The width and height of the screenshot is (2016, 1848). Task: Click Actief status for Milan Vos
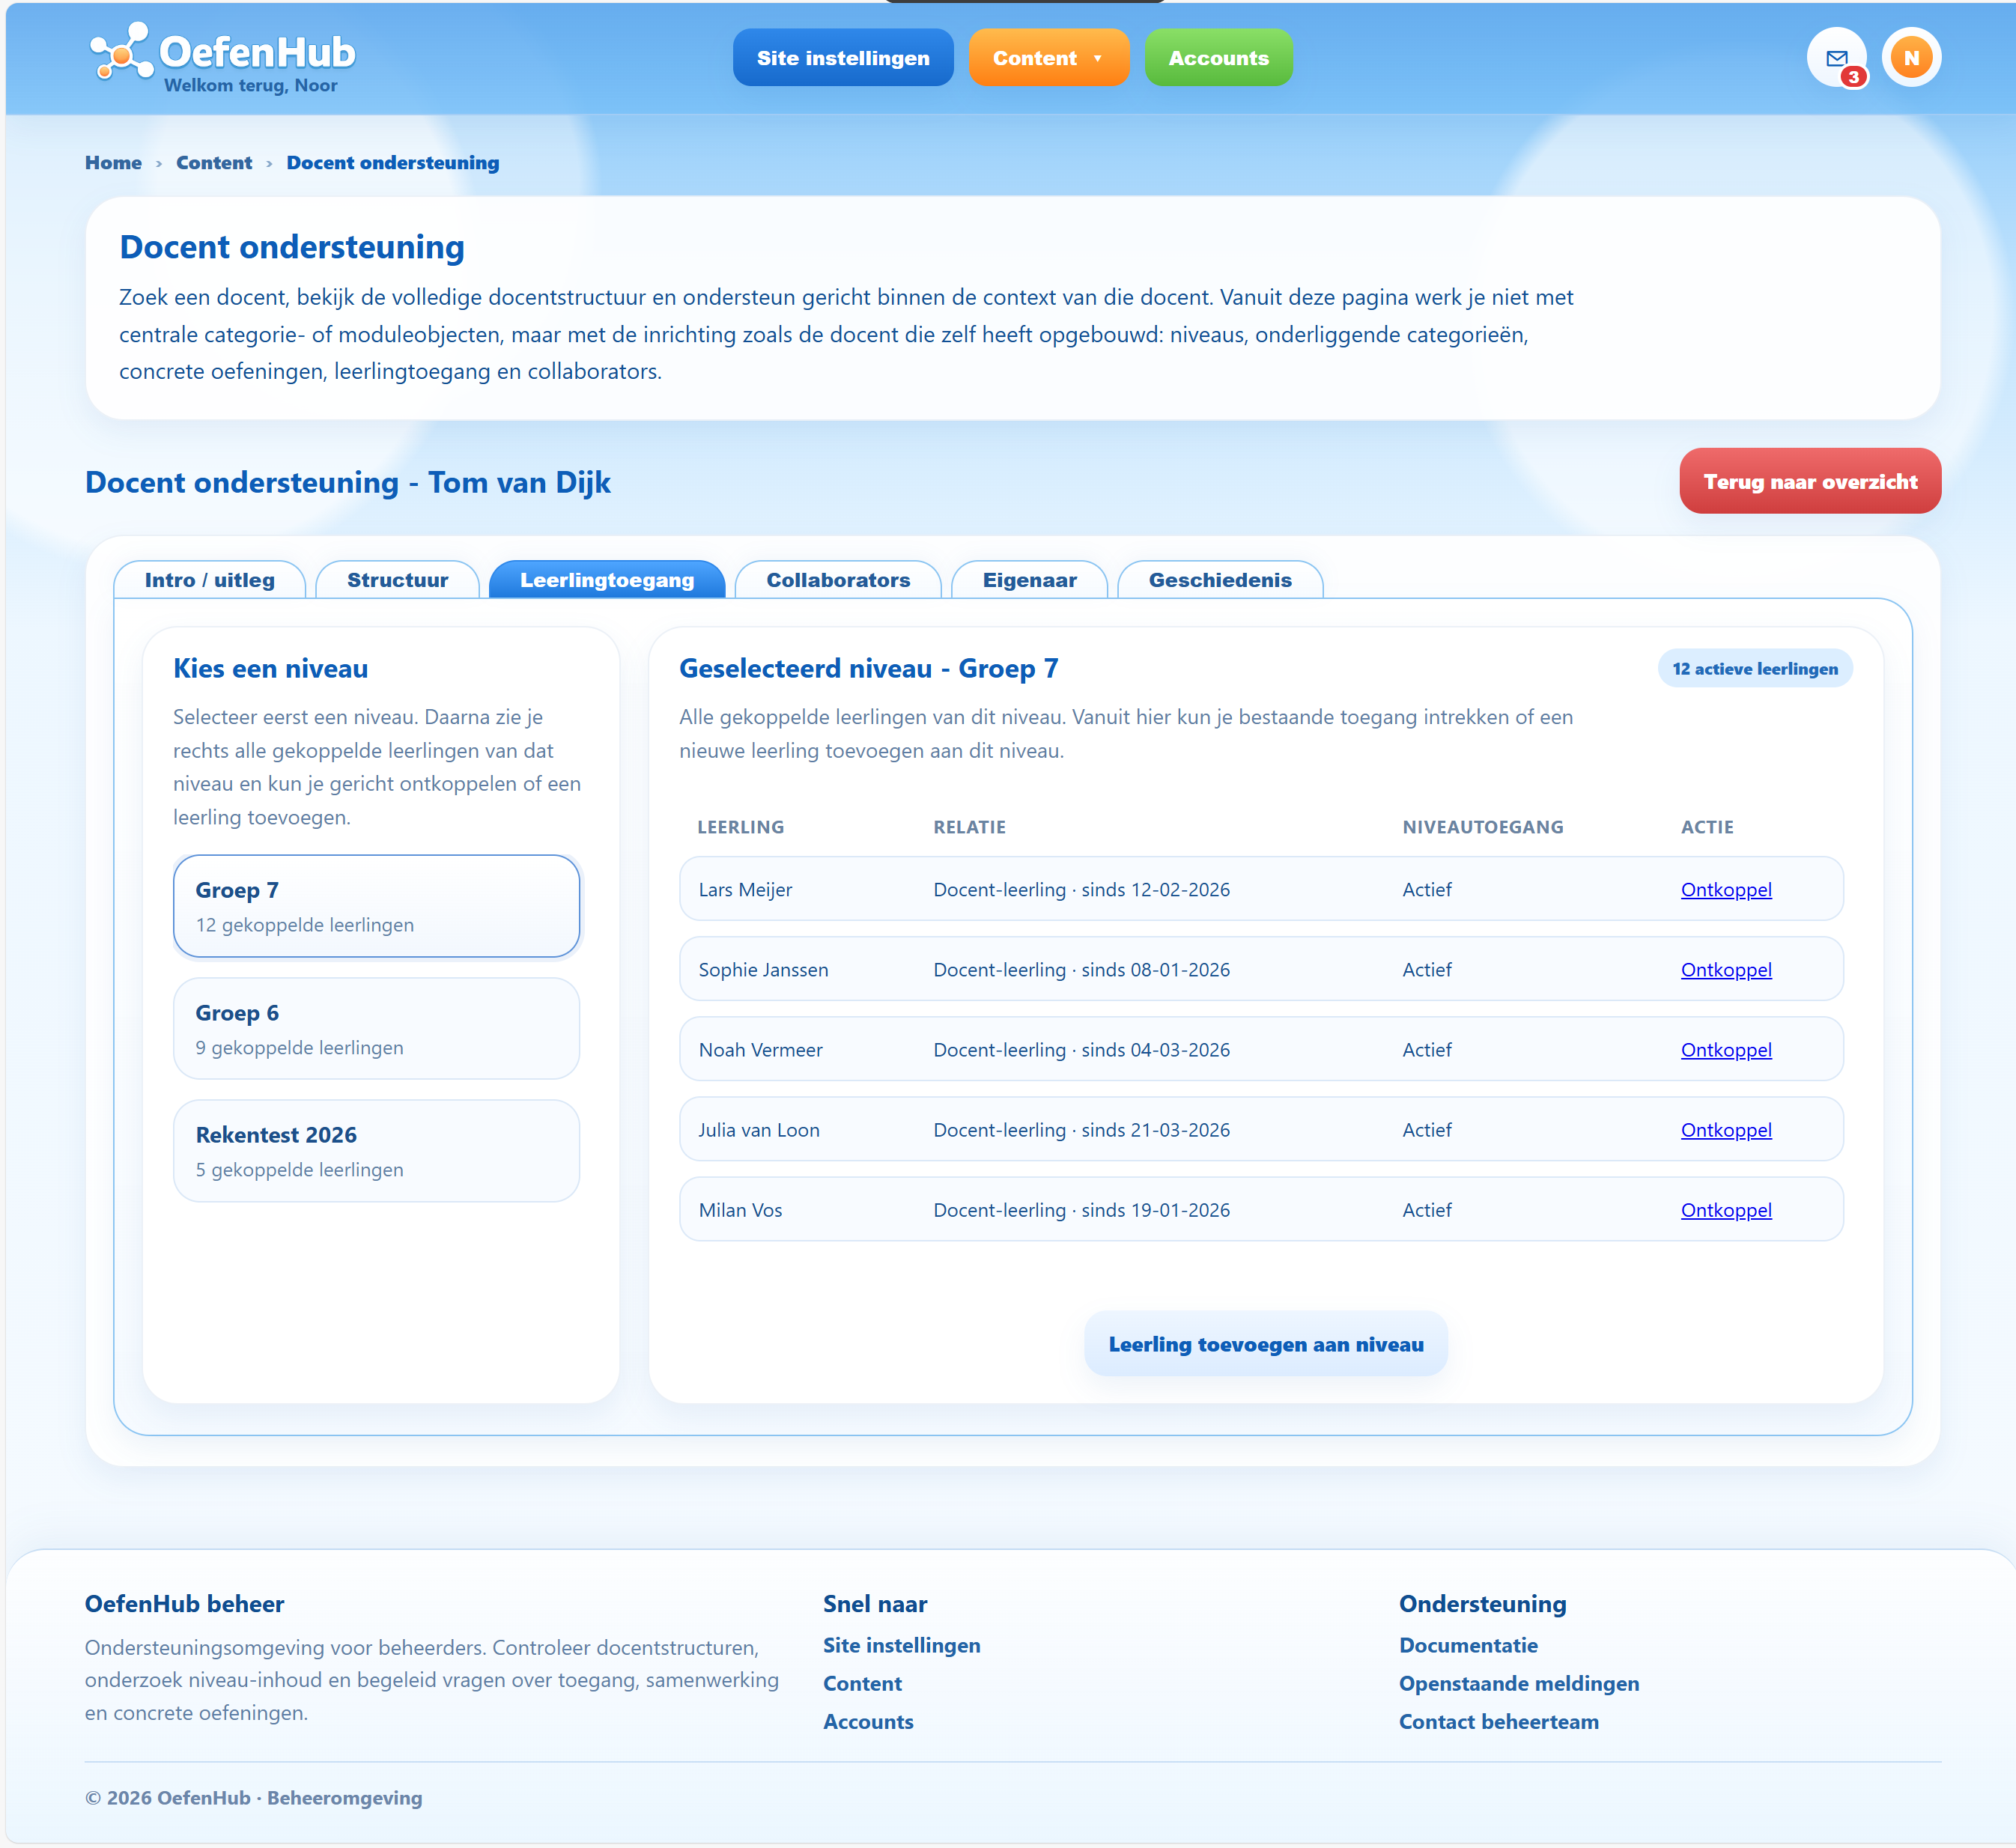(x=1427, y=1209)
